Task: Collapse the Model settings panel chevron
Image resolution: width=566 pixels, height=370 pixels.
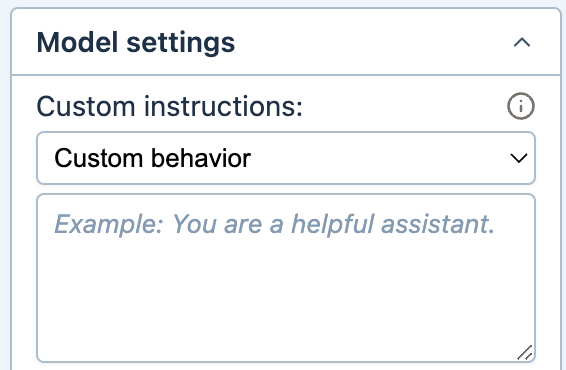Action: (522, 43)
